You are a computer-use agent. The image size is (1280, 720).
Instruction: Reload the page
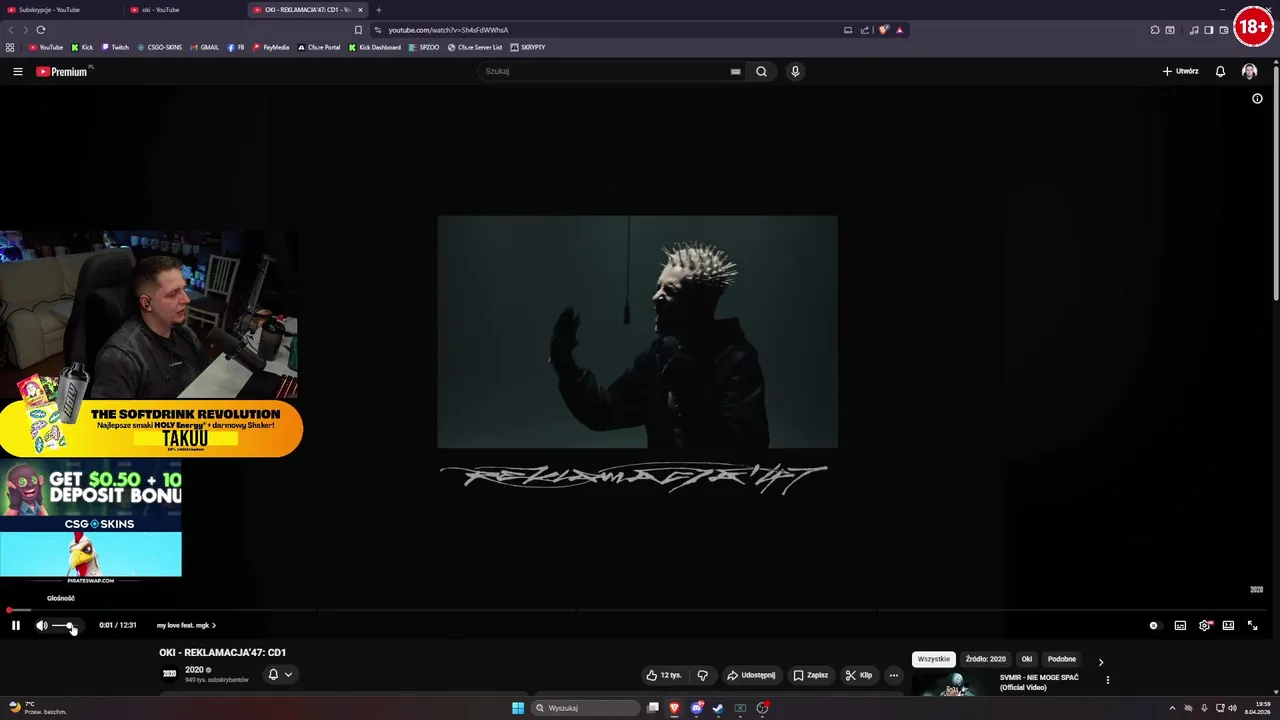pos(41,30)
